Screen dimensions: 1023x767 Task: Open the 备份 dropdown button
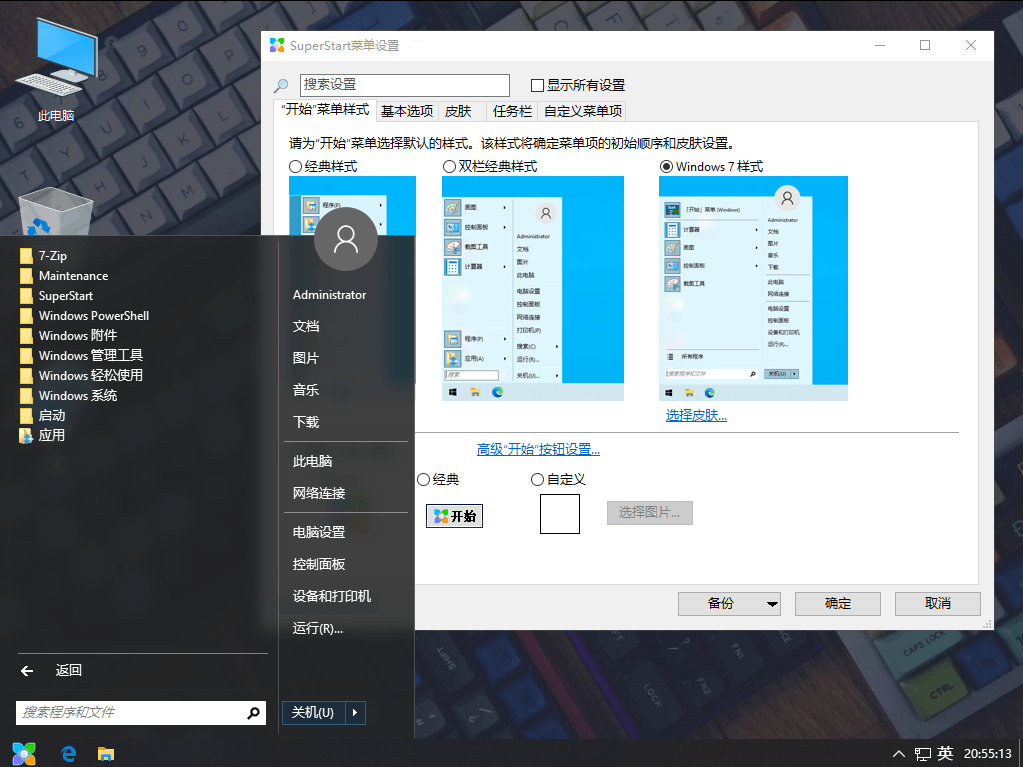pos(729,604)
